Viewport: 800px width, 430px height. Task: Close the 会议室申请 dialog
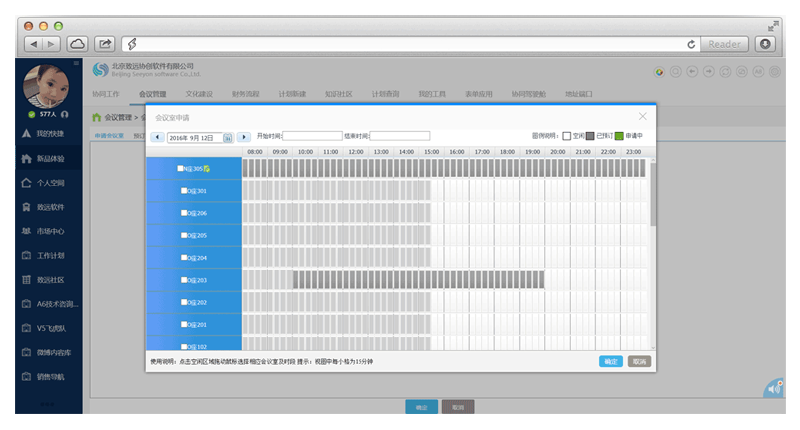pos(642,116)
